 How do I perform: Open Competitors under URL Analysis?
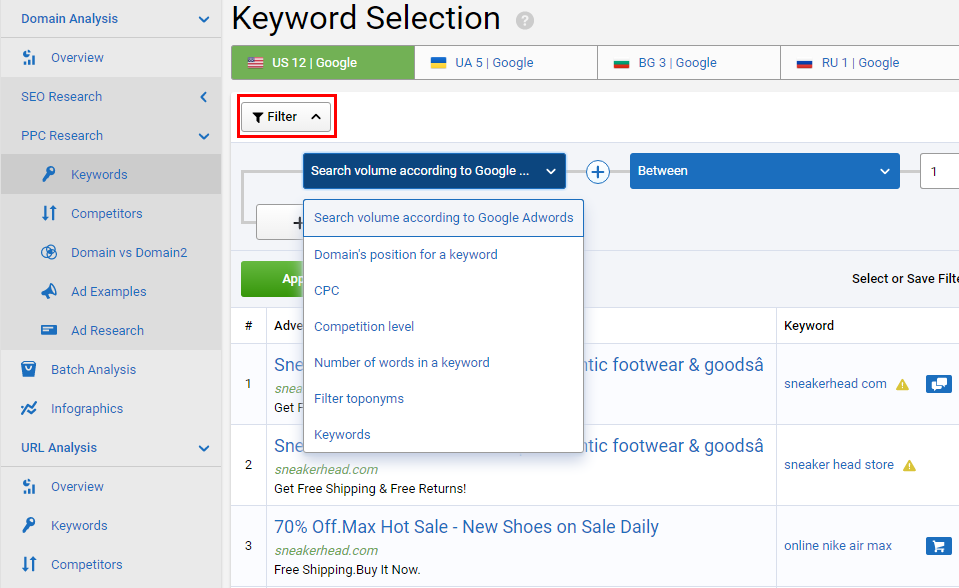86,565
